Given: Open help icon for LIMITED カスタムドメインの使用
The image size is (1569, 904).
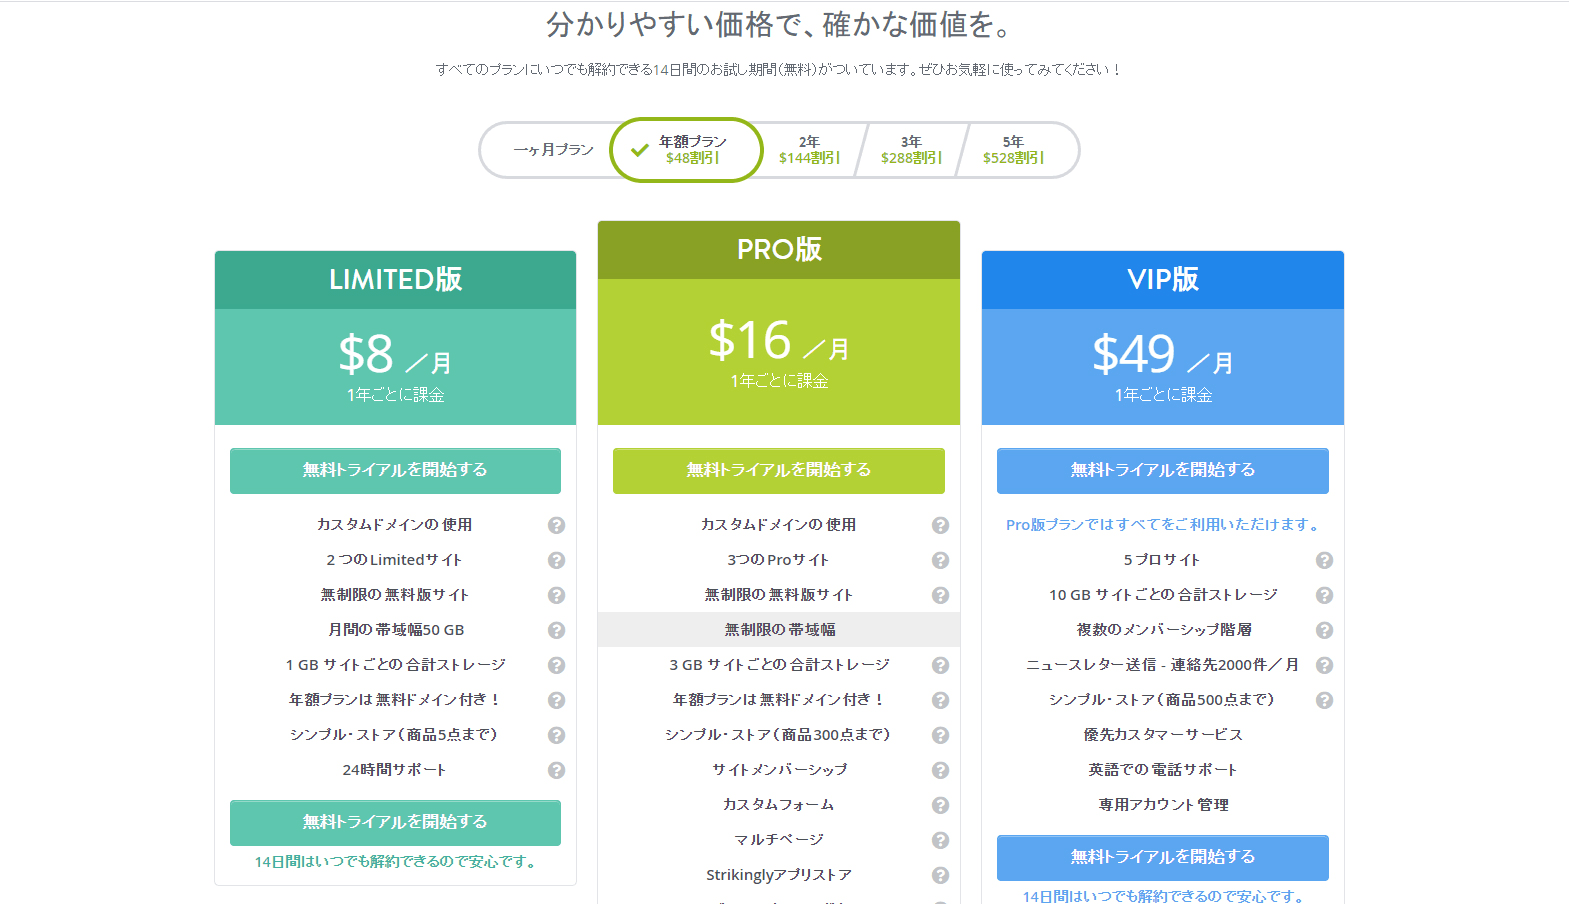Looking at the screenshot, I should click(556, 525).
